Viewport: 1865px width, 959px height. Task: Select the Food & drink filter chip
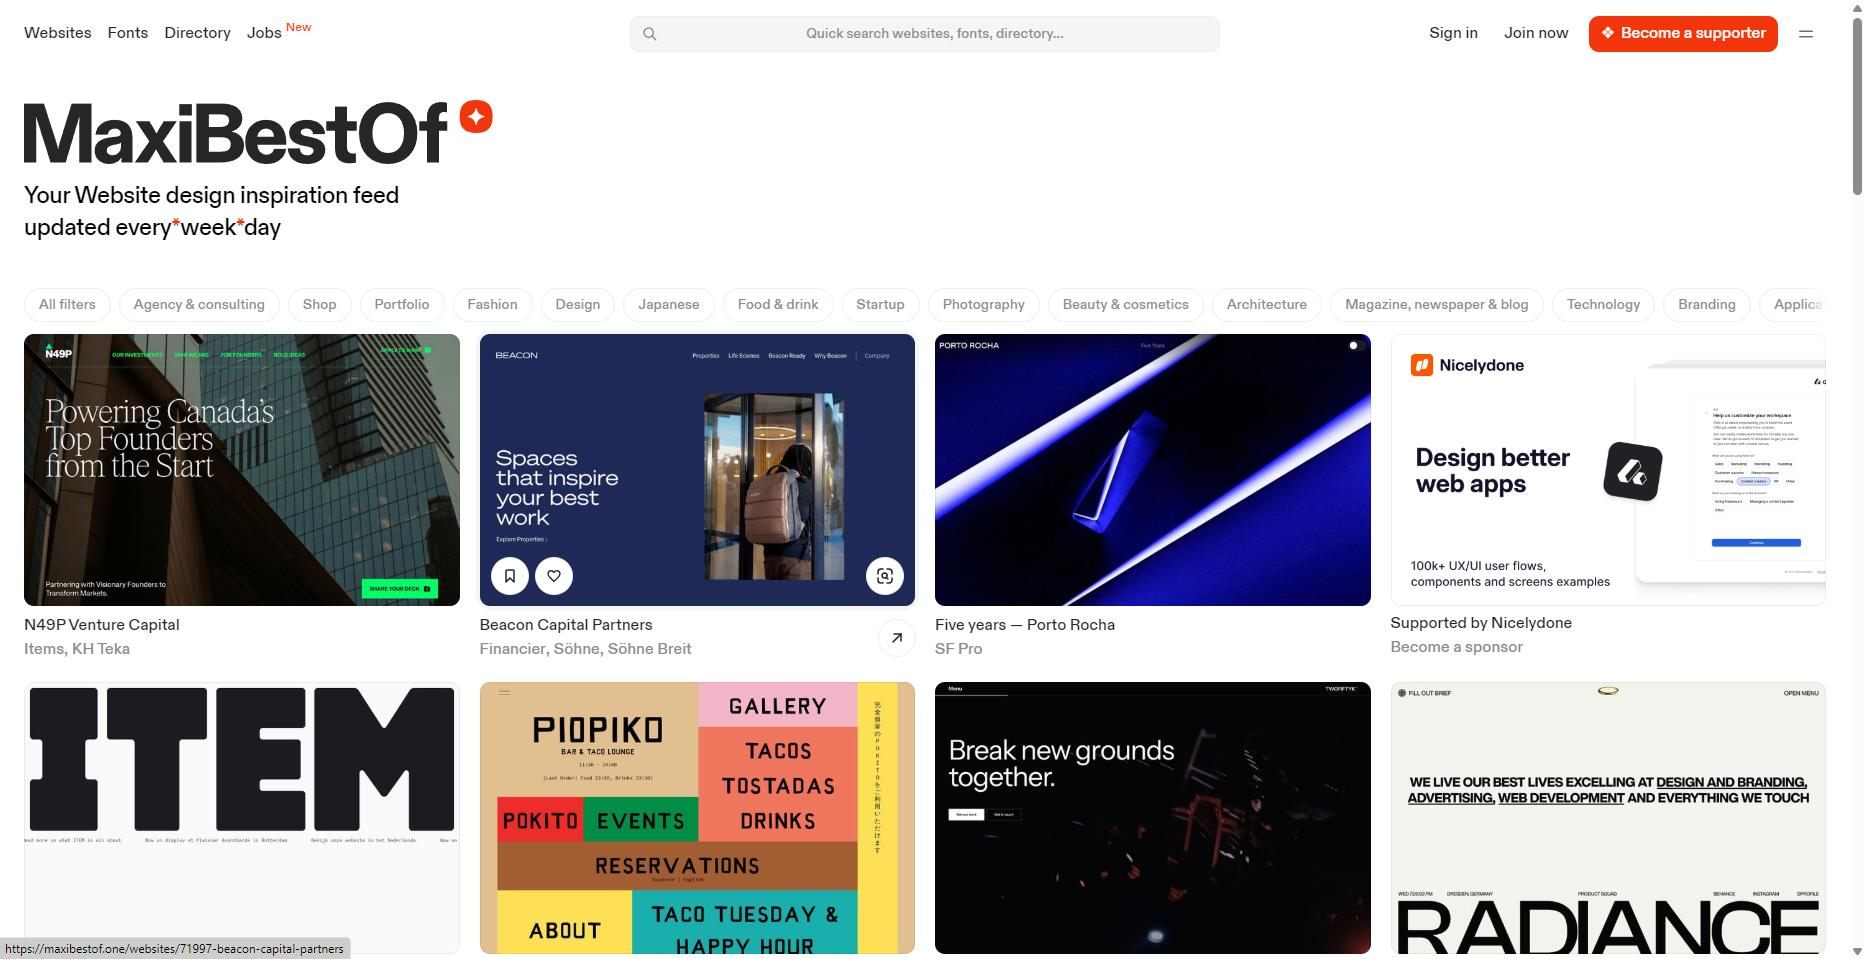[x=778, y=305]
